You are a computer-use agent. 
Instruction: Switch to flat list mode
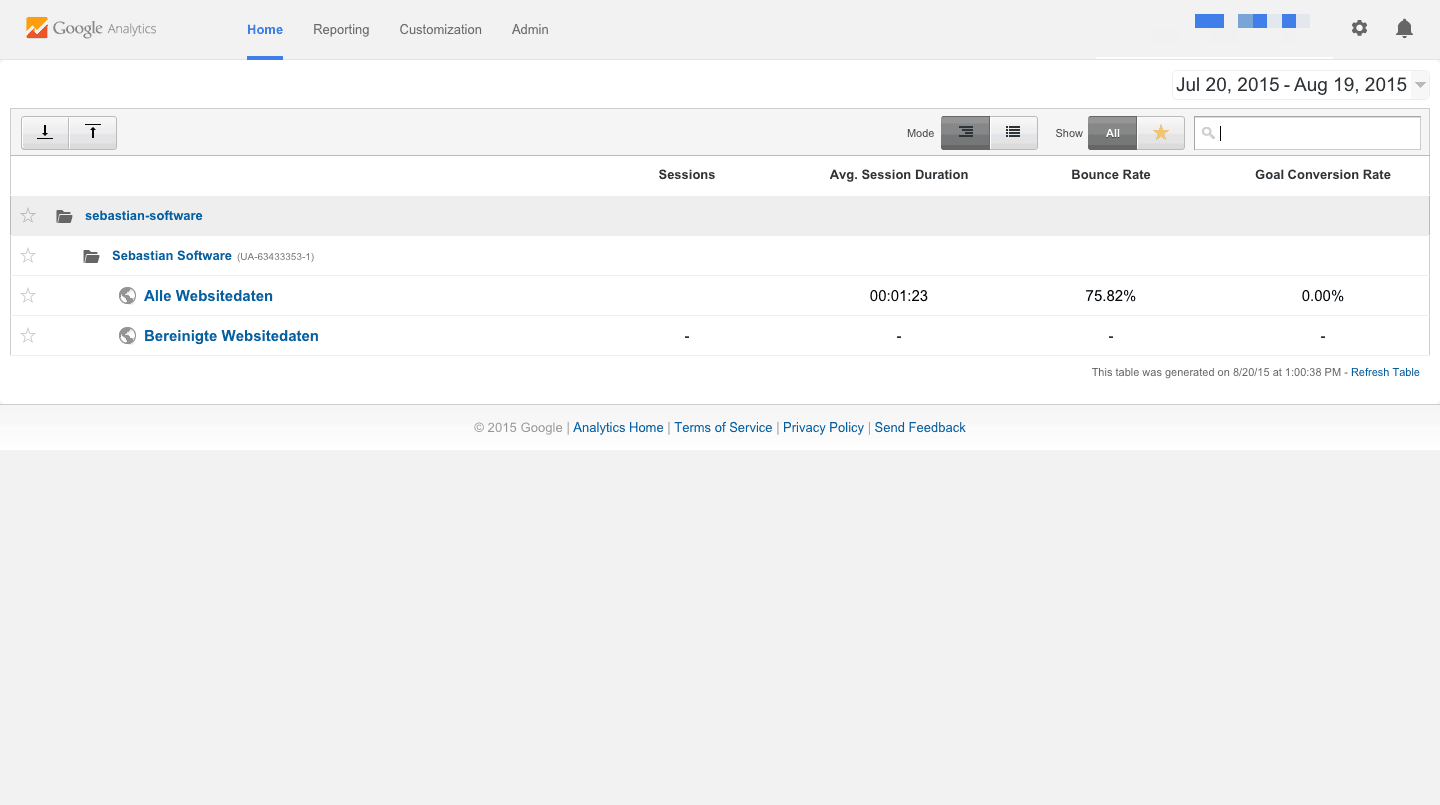point(1013,132)
